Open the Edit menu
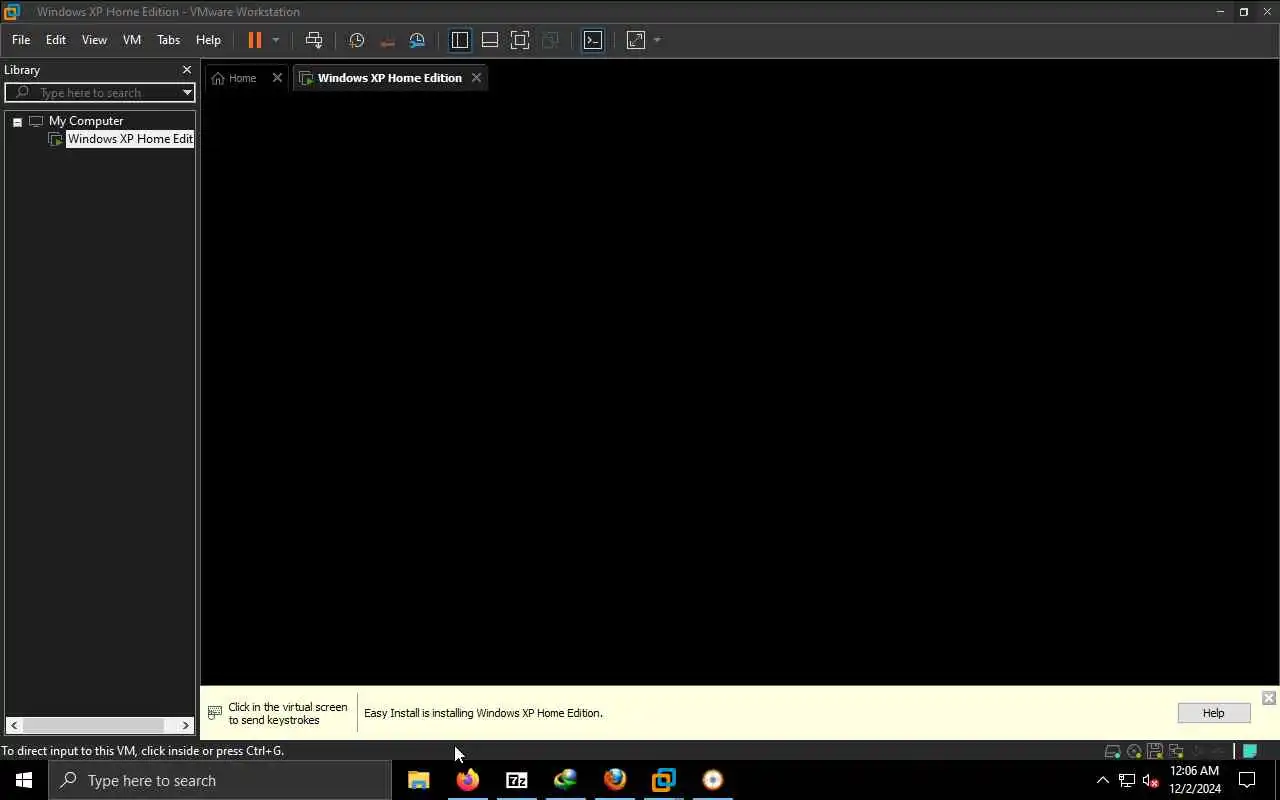The image size is (1280, 800). [x=56, y=40]
